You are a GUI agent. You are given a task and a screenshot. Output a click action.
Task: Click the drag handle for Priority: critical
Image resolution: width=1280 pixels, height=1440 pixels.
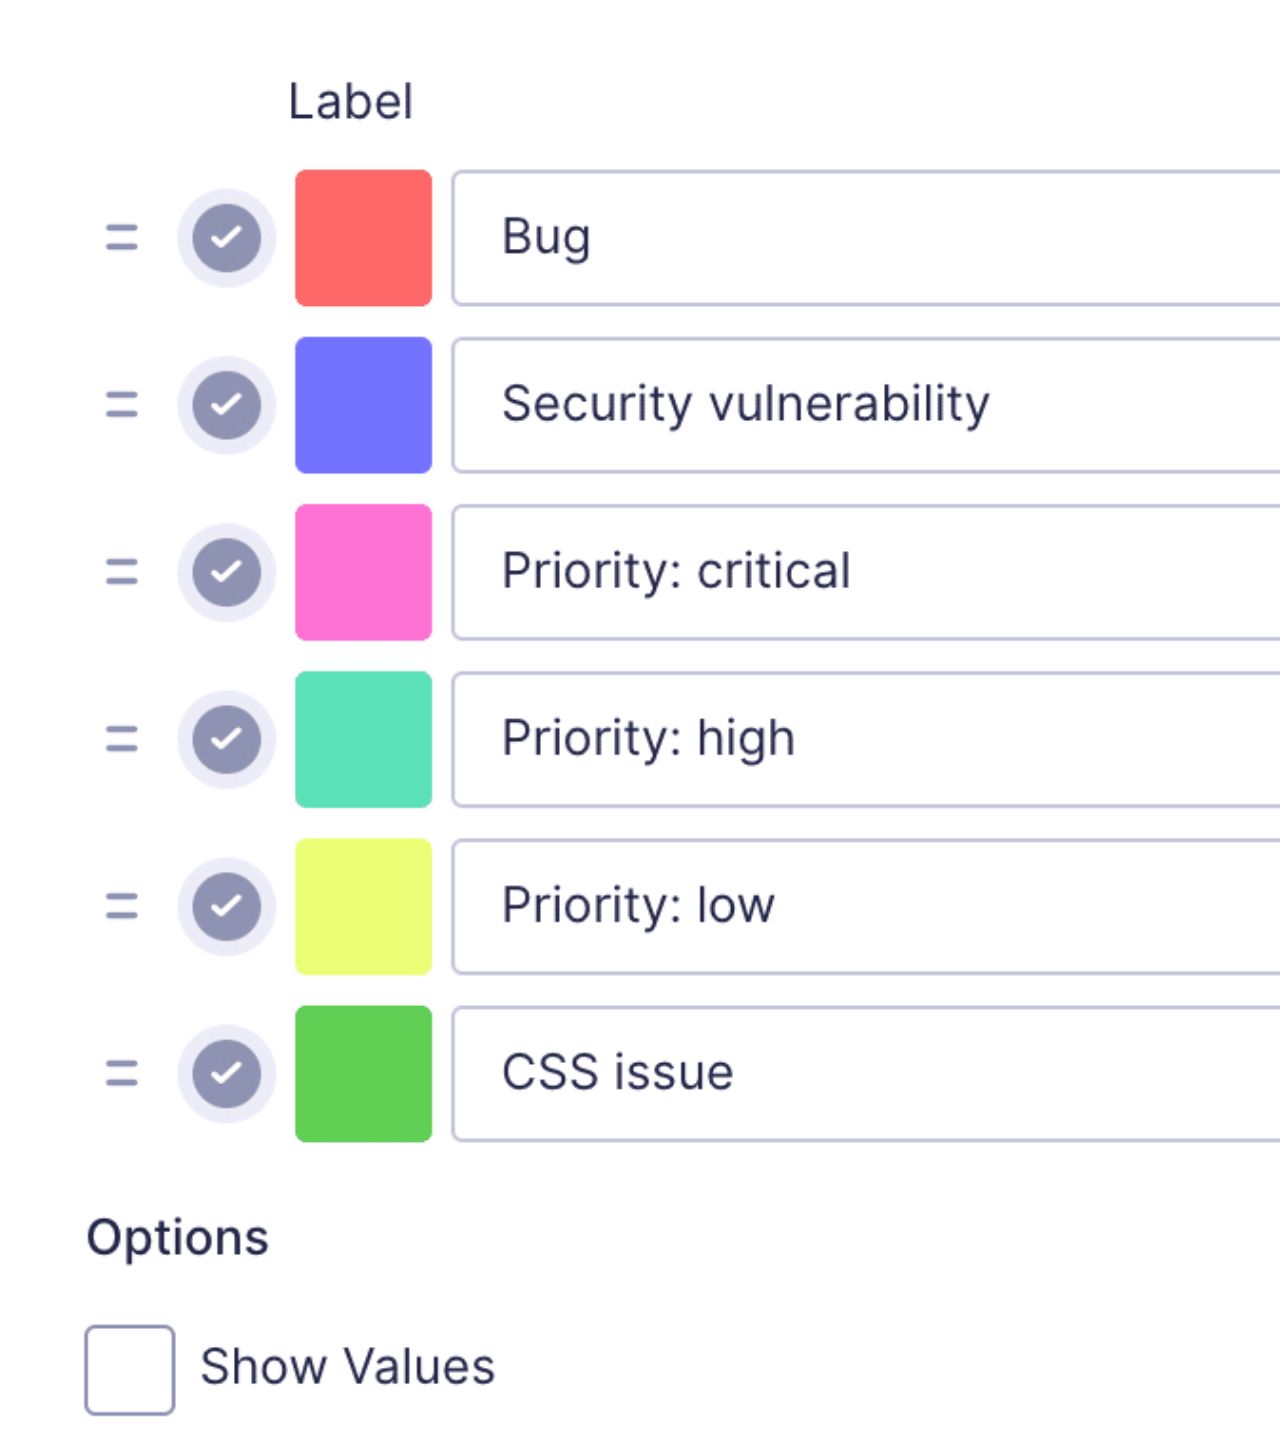coord(120,571)
